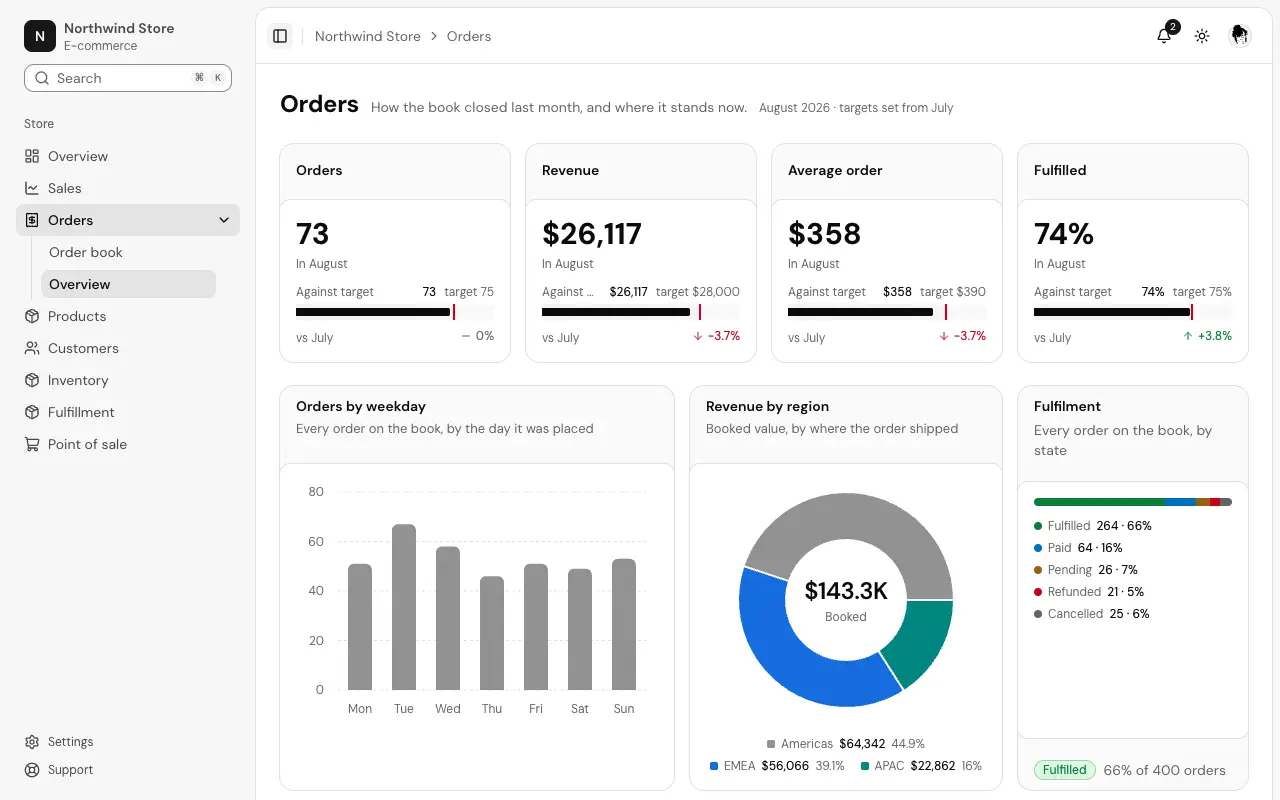
Task: Click the search magnifier icon
Action: [42, 78]
